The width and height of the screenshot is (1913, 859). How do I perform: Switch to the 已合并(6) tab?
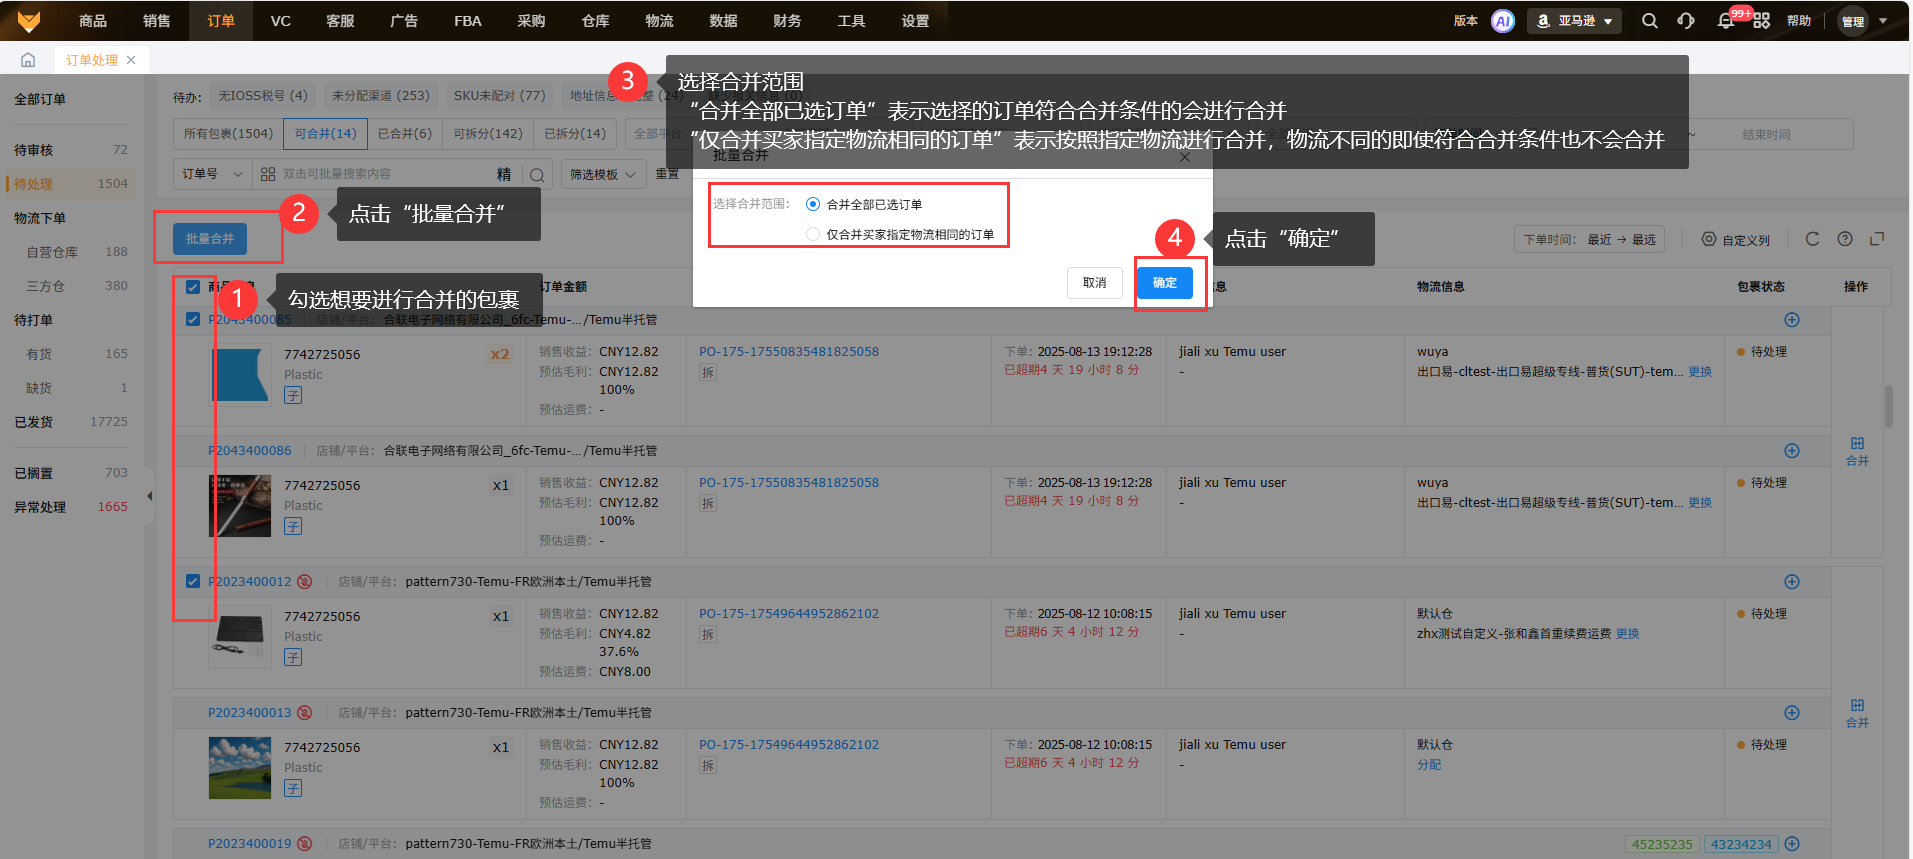coord(404,134)
